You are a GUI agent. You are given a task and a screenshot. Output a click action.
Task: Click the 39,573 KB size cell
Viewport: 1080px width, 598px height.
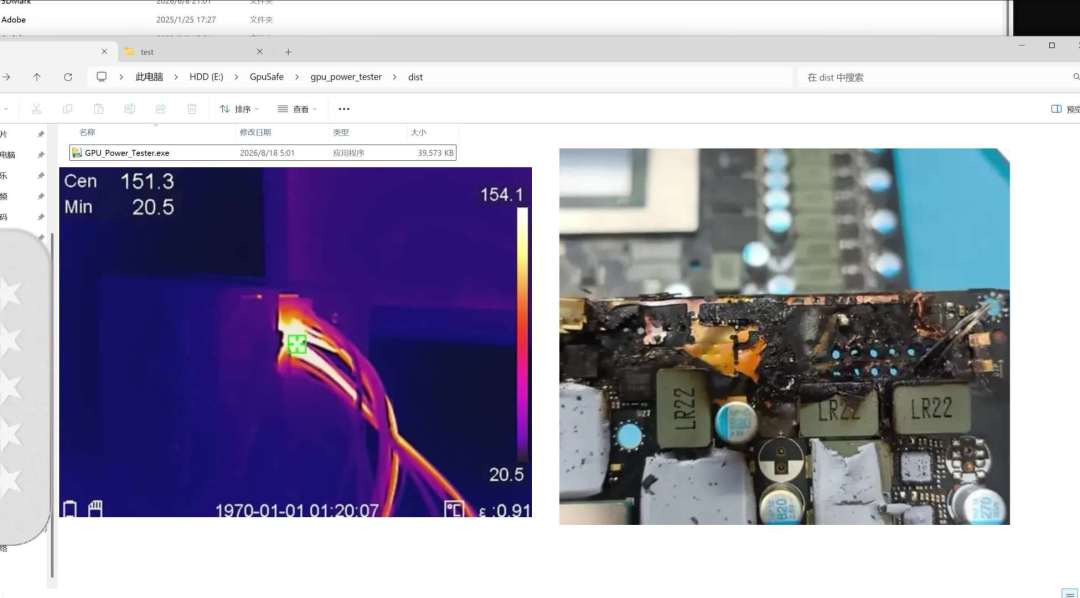pyautogui.click(x=435, y=153)
